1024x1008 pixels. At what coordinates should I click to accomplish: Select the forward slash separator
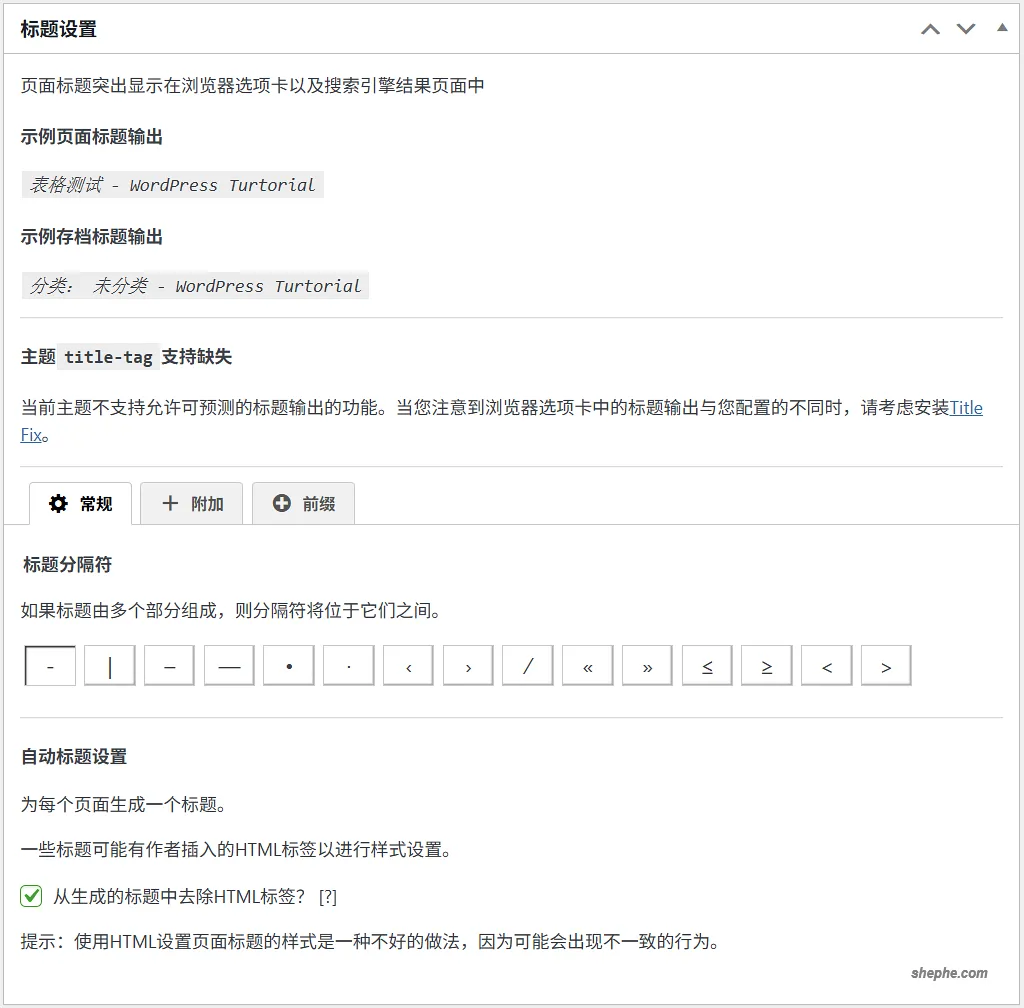pos(527,665)
